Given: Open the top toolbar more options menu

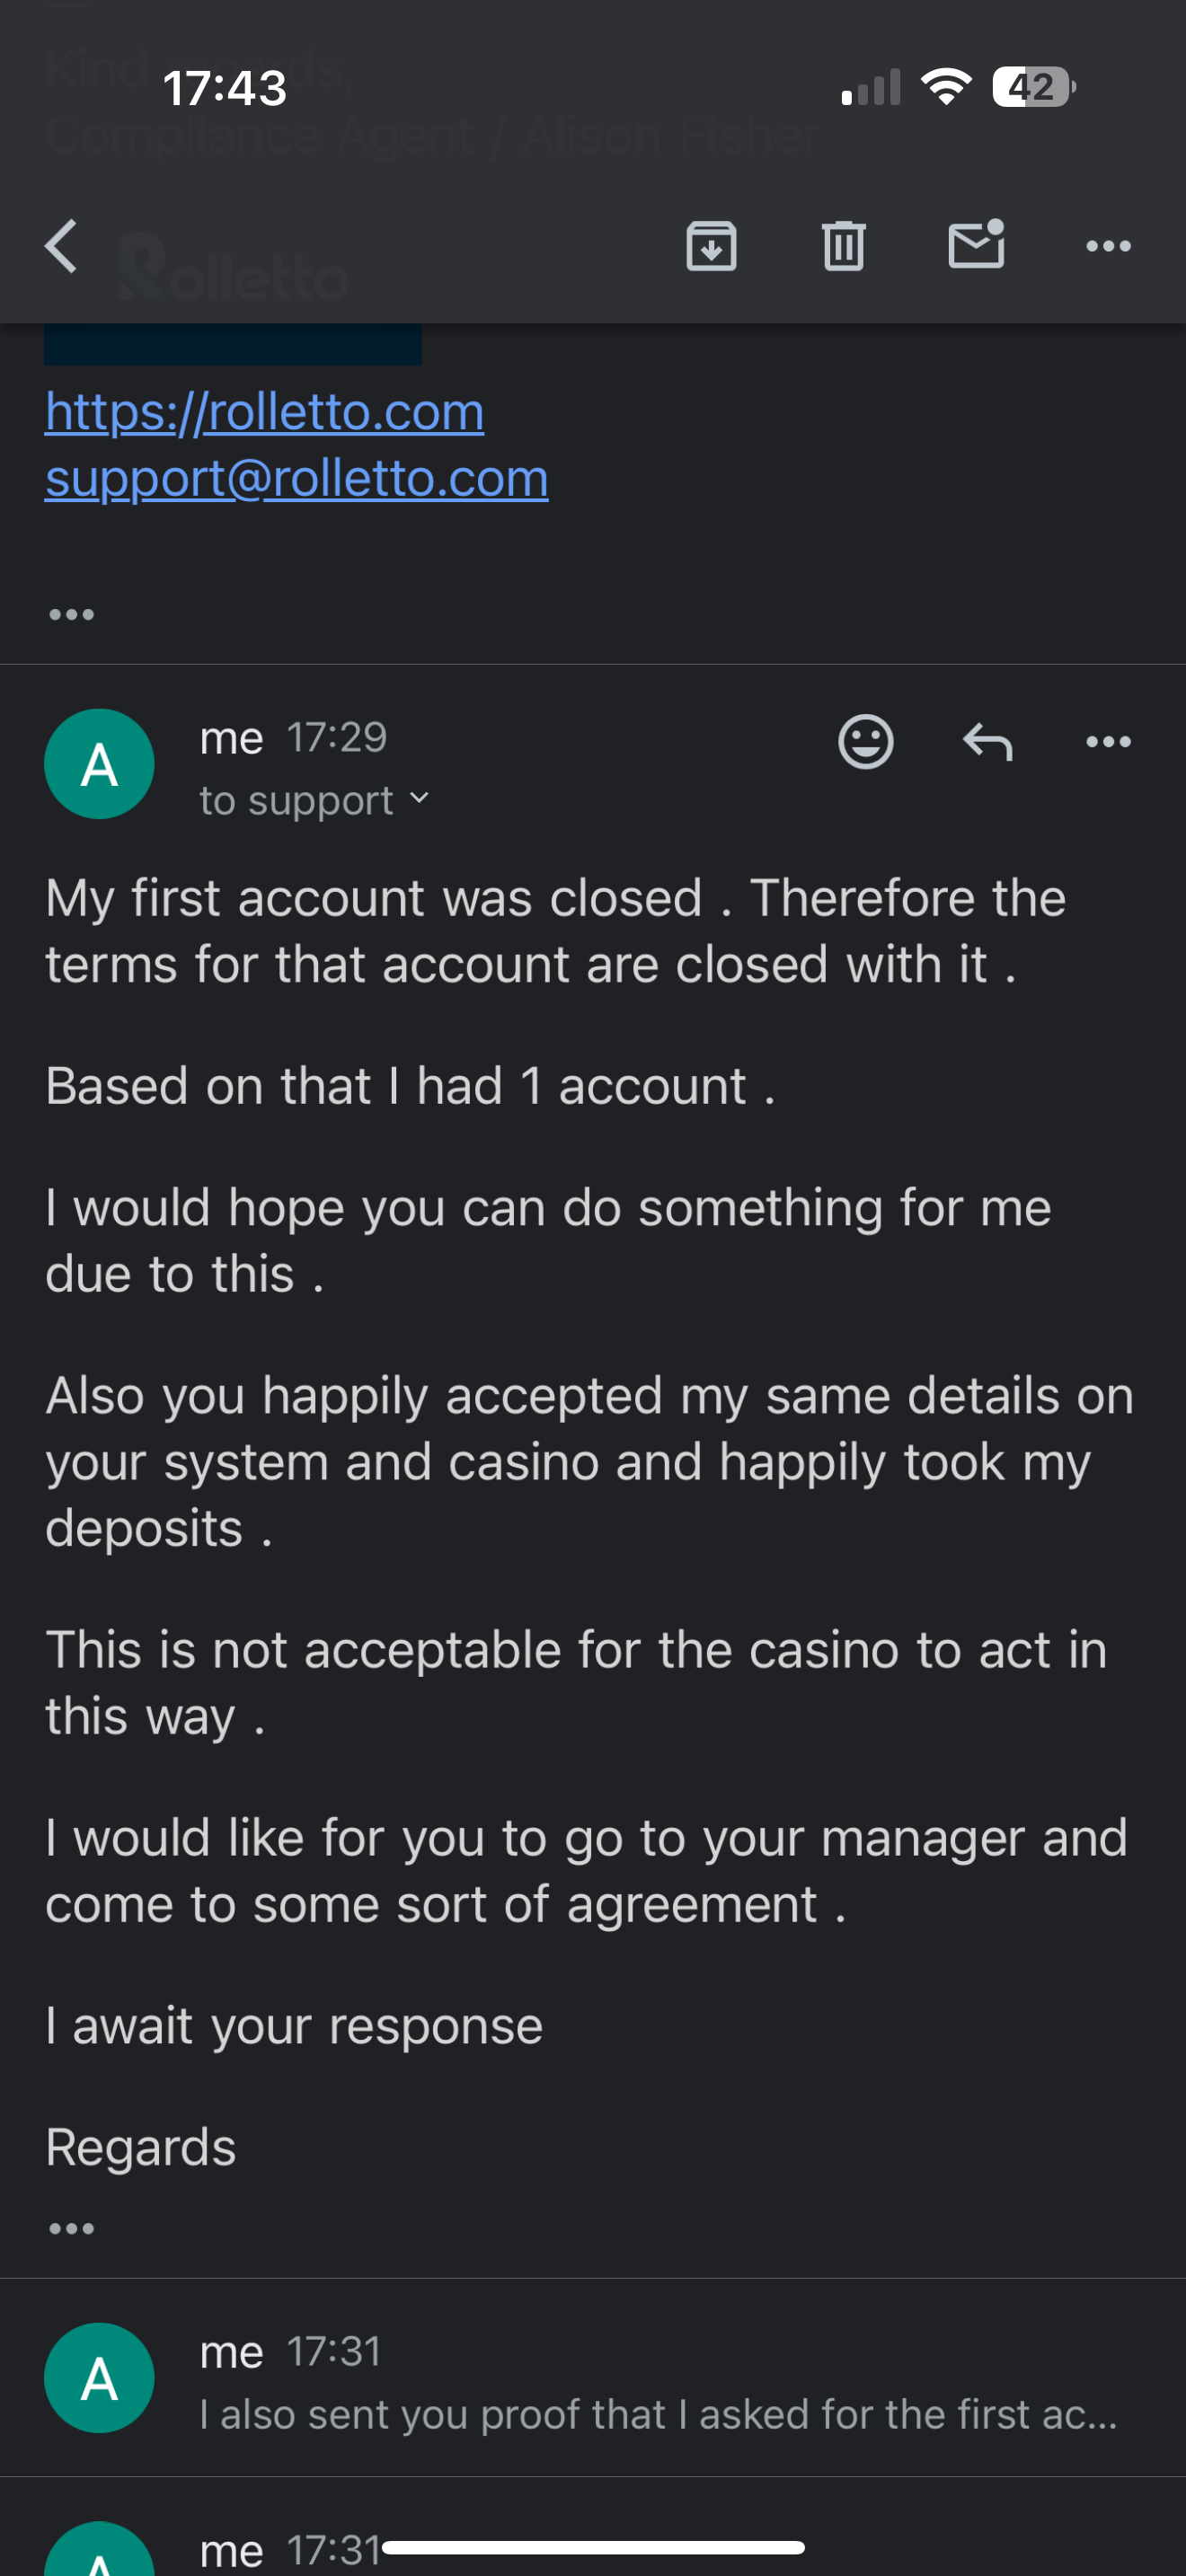Looking at the screenshot, I should coord(1108,246).
